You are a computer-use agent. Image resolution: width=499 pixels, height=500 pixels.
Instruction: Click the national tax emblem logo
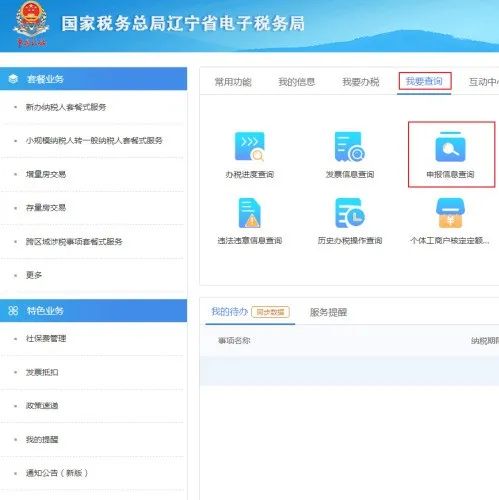[31, 23]
